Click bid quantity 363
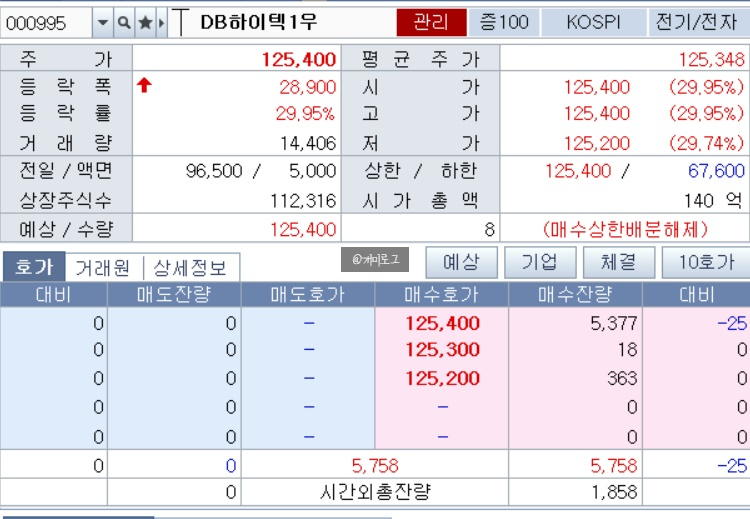The width and height of the screenshot is (750, 519). coord(622,378)
